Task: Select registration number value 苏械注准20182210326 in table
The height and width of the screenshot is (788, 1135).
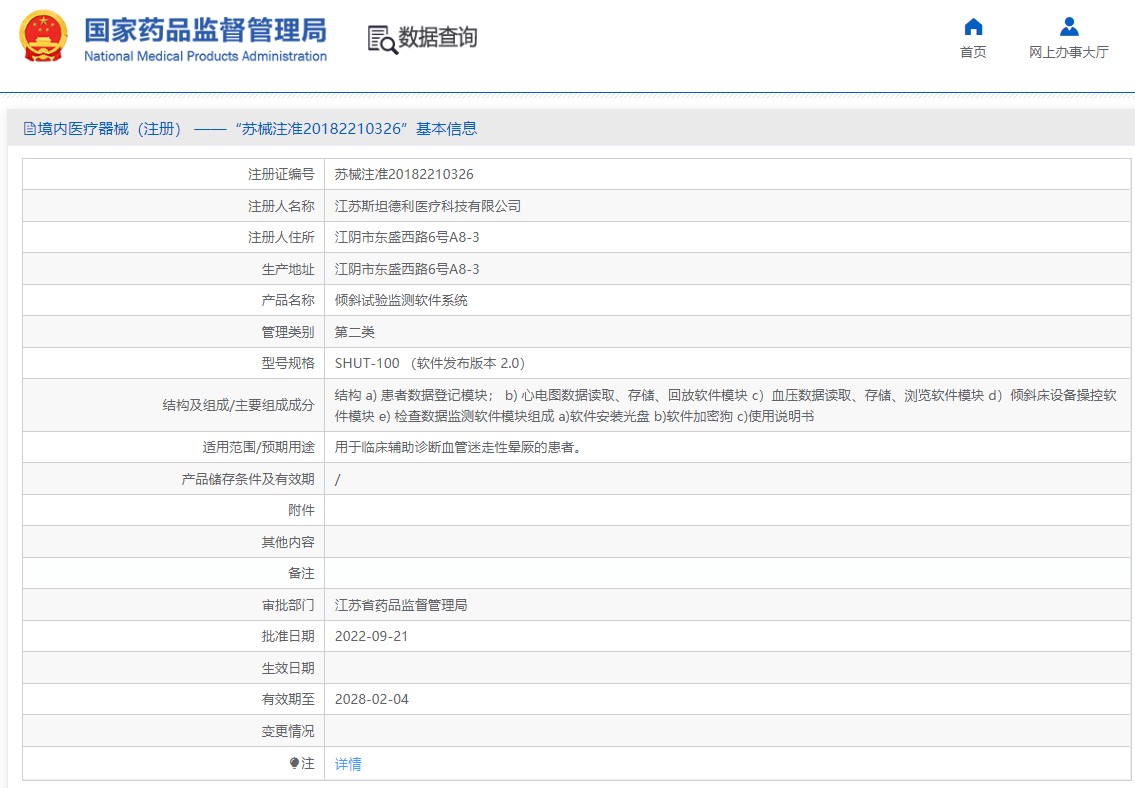Action: pyautogui.click(x=404, y=174)
